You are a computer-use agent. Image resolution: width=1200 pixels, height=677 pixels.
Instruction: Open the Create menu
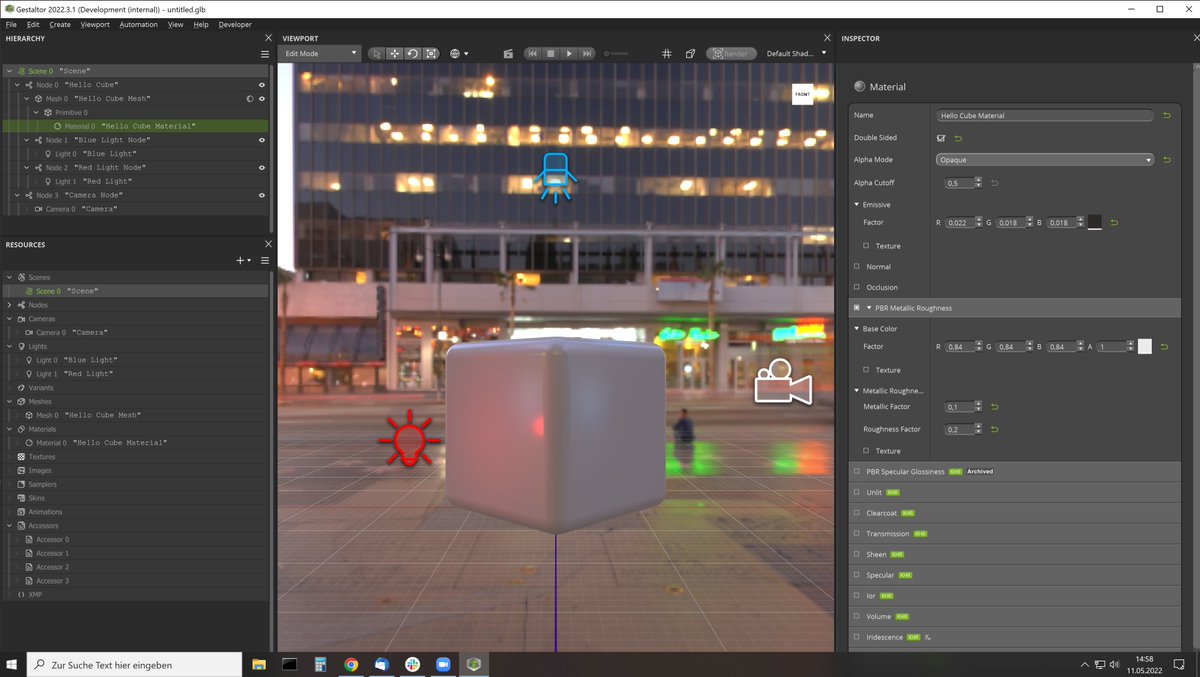coord(60,24)
